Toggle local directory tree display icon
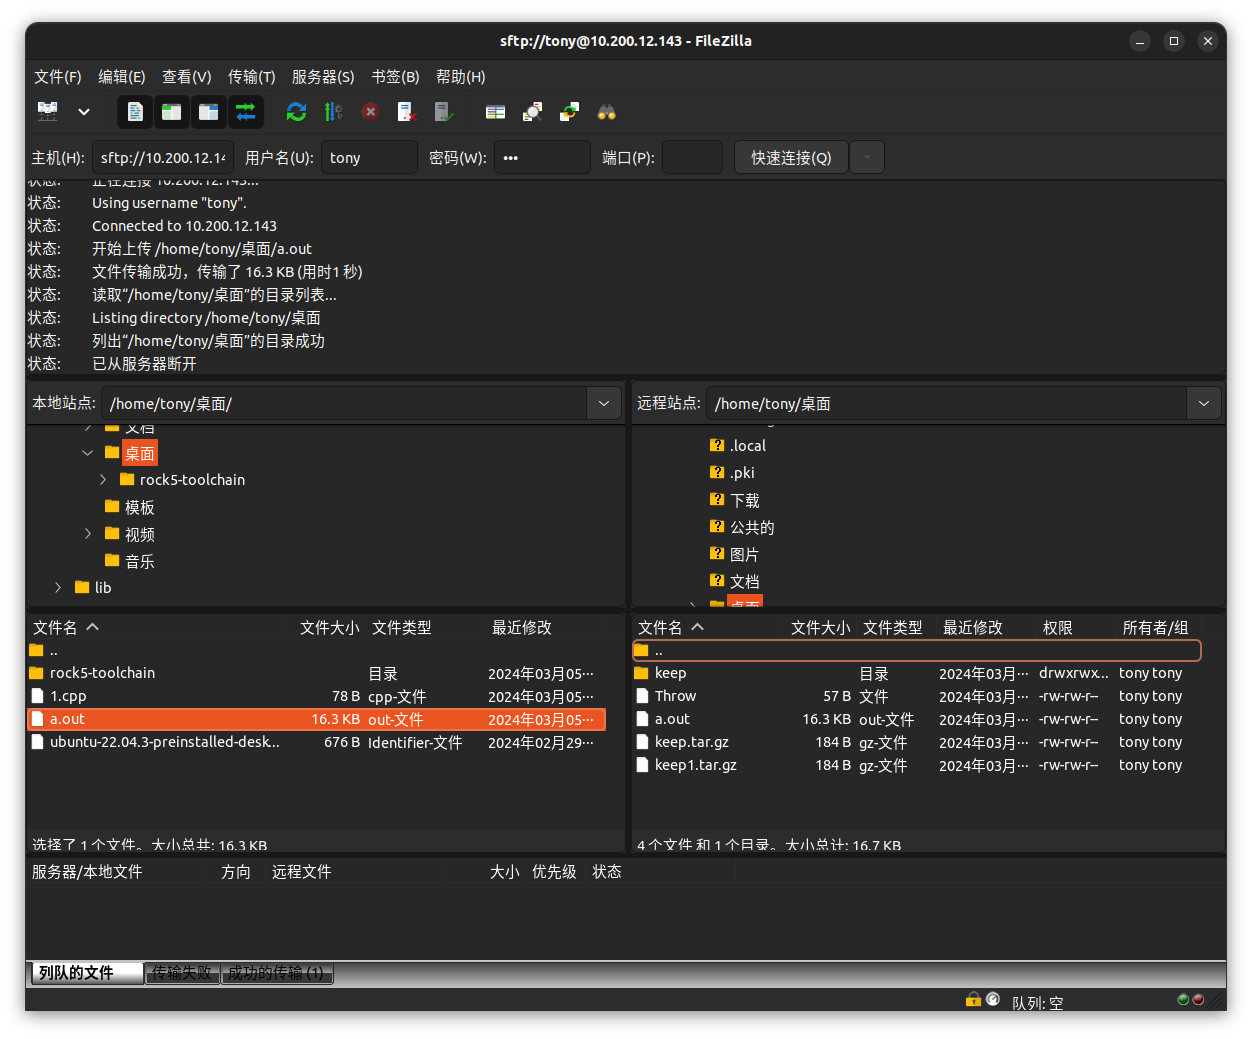This screenshot has width=1252, height=1039. [172, 112]
